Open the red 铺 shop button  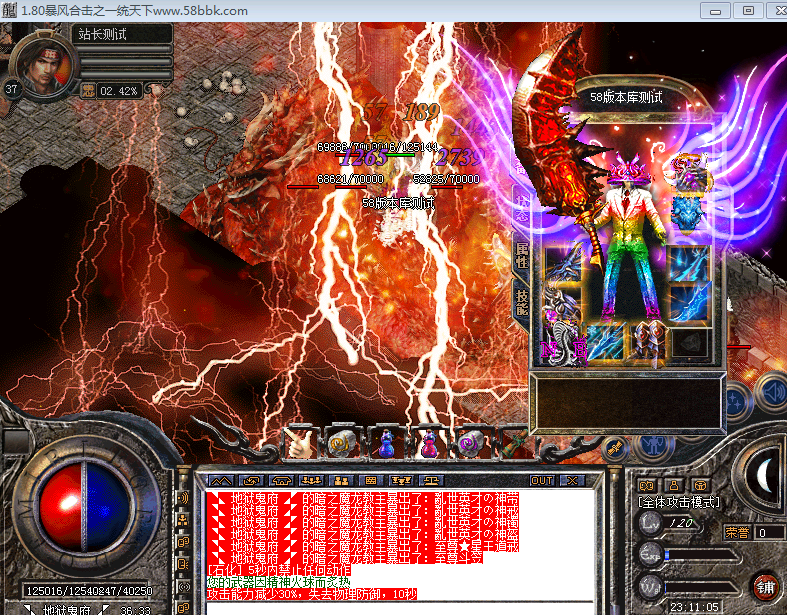pos(765,586)
